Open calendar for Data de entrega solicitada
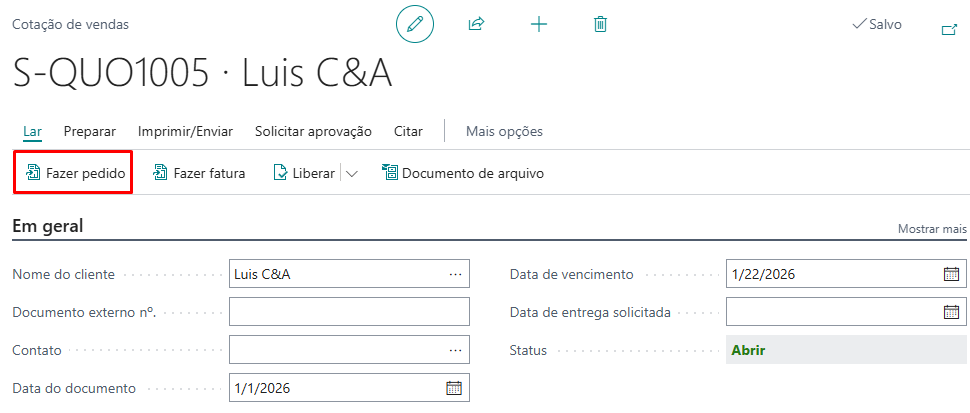This screenshot has width=970, height=413. coord(951,312)
